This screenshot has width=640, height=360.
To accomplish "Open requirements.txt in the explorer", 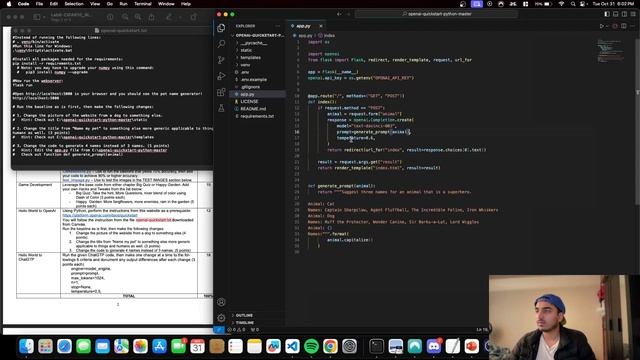I will point(258,116).
